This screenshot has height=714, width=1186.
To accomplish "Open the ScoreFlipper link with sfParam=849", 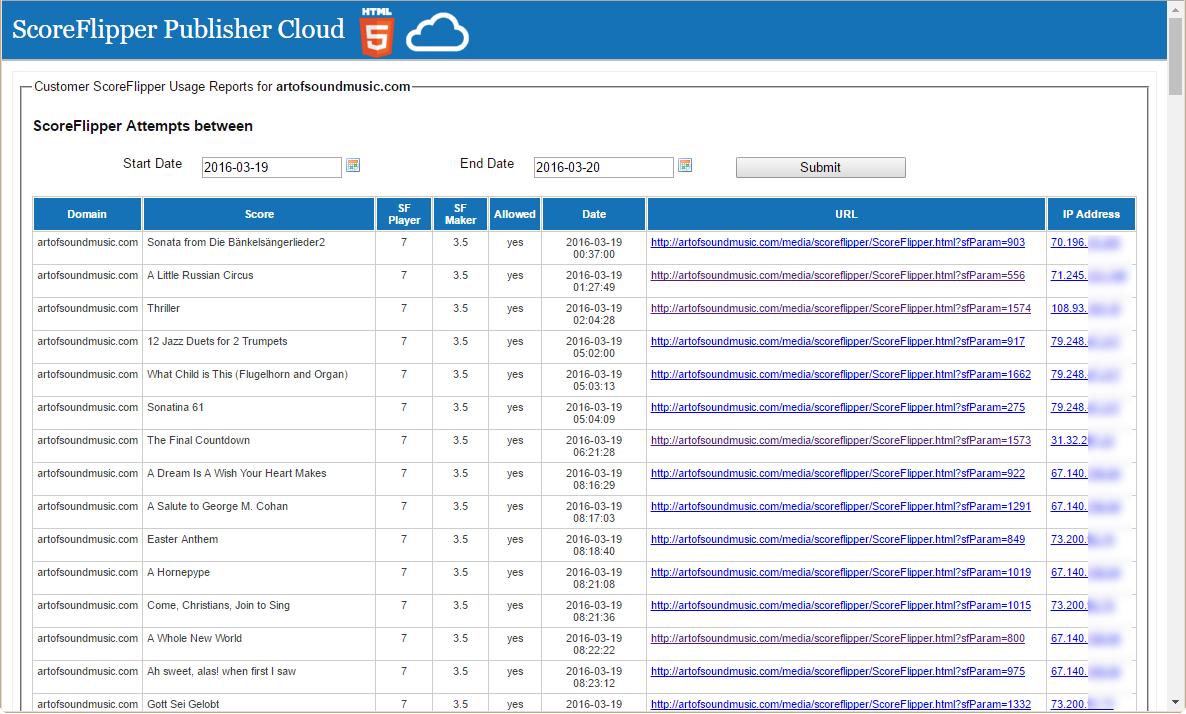I will coord(837,540).
